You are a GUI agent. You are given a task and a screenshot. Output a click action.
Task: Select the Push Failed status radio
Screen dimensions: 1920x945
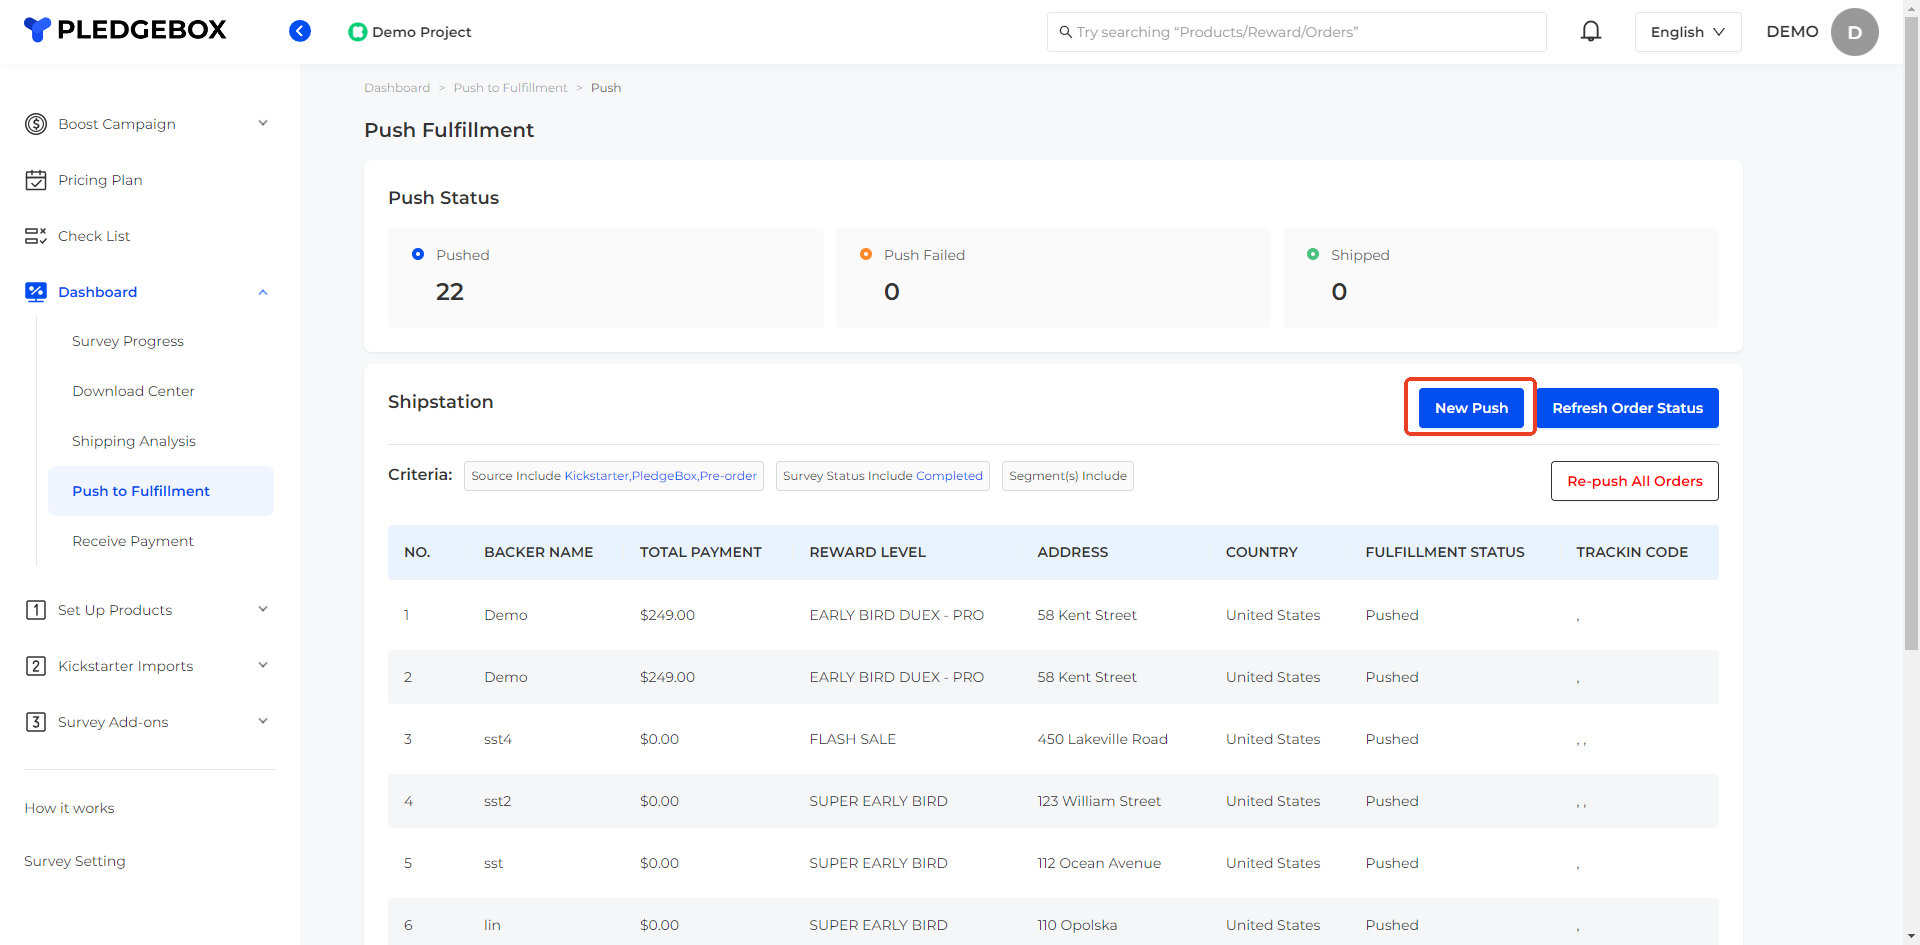click(866, 254)
